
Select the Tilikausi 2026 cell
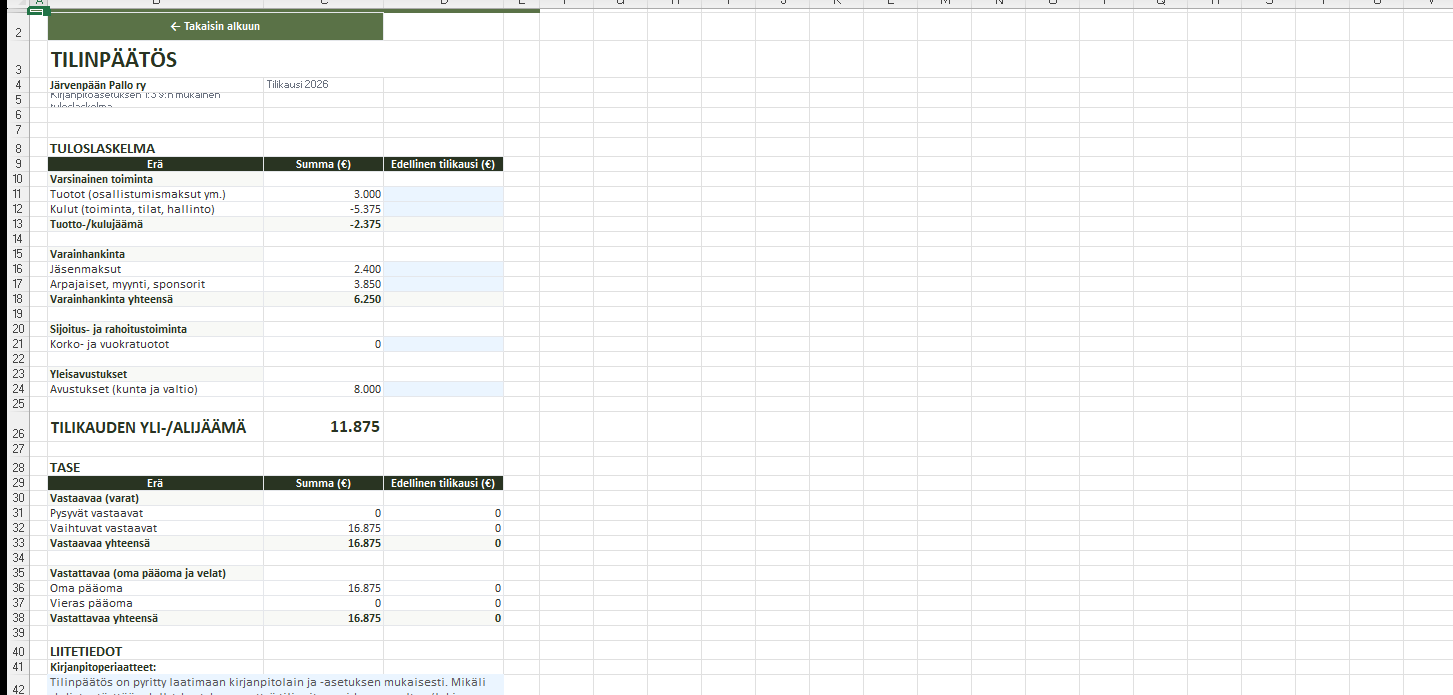click(322, 85)
